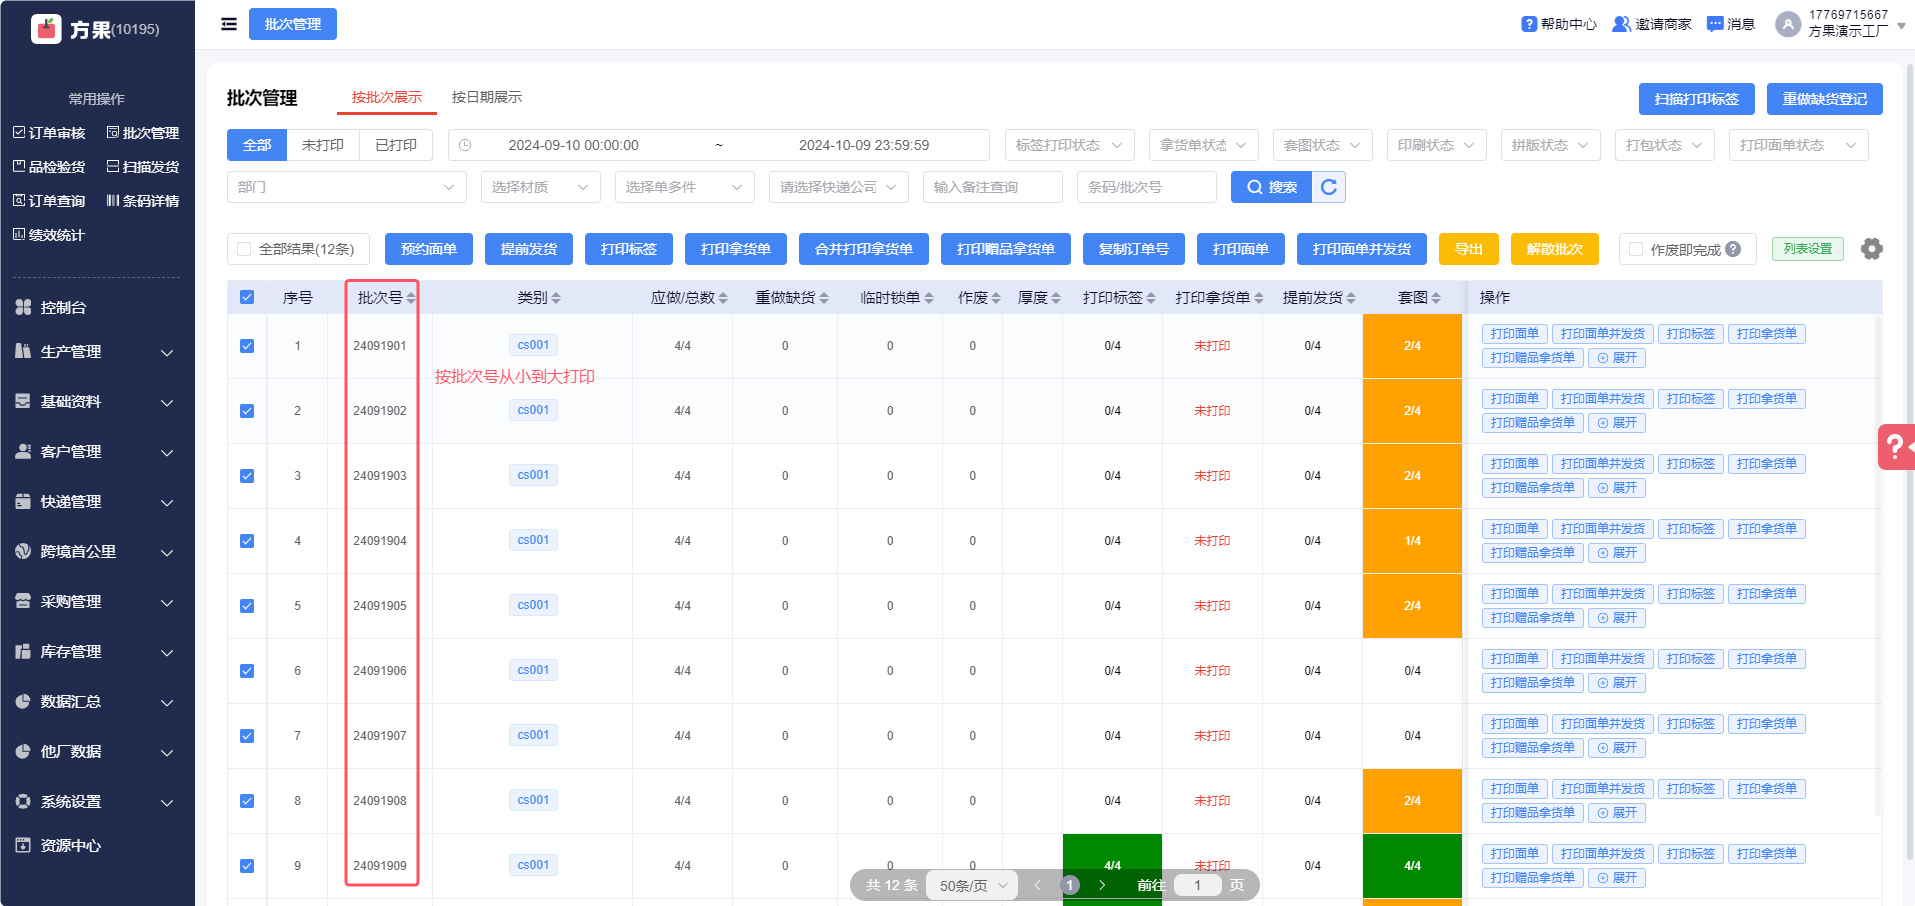Enable the 作废即完成 checkbox

pyautogui.click(x=1636, y=249)
